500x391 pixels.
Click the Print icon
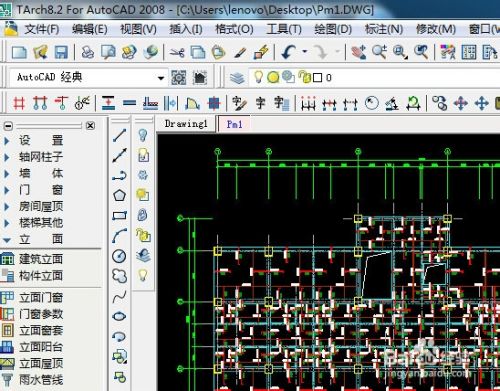pyautogui.click(x=87, y=52)
